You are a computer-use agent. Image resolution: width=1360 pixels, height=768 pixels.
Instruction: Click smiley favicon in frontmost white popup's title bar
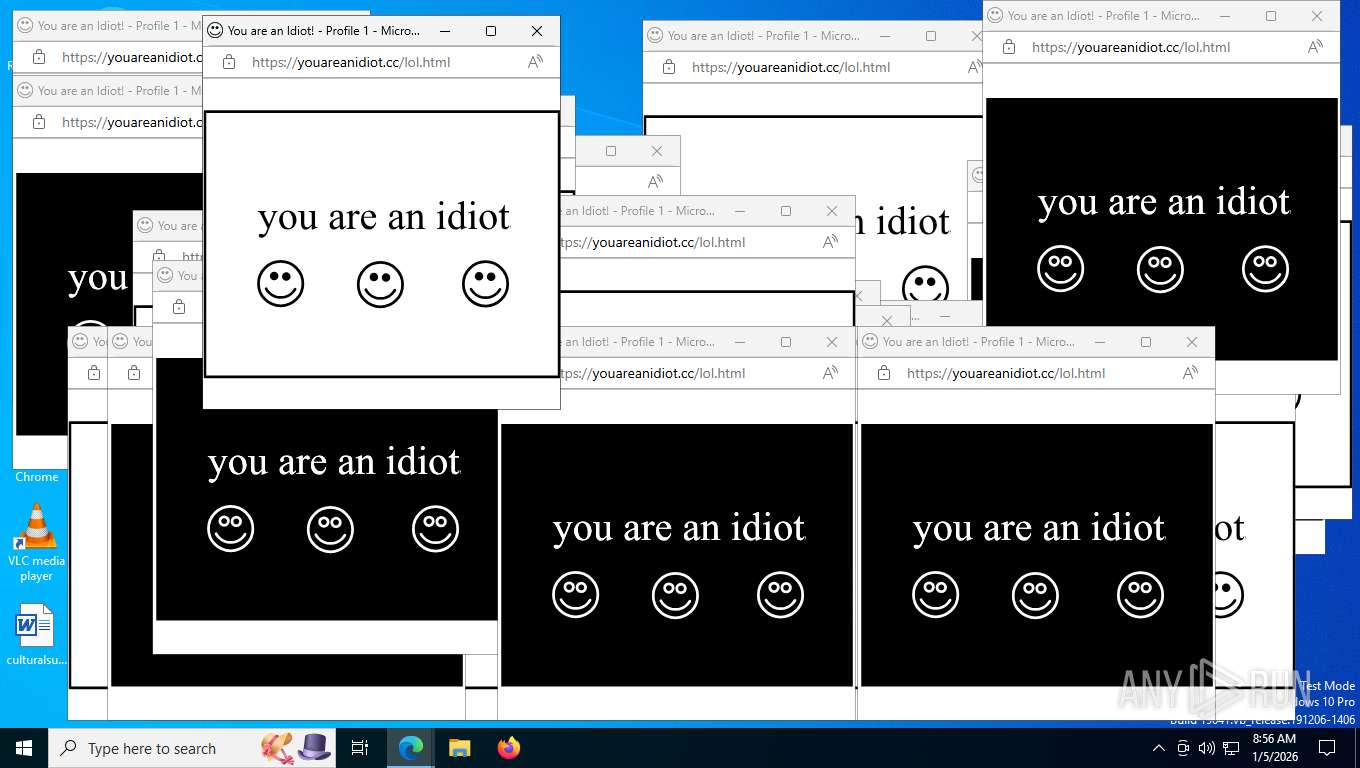click(215, 31)
